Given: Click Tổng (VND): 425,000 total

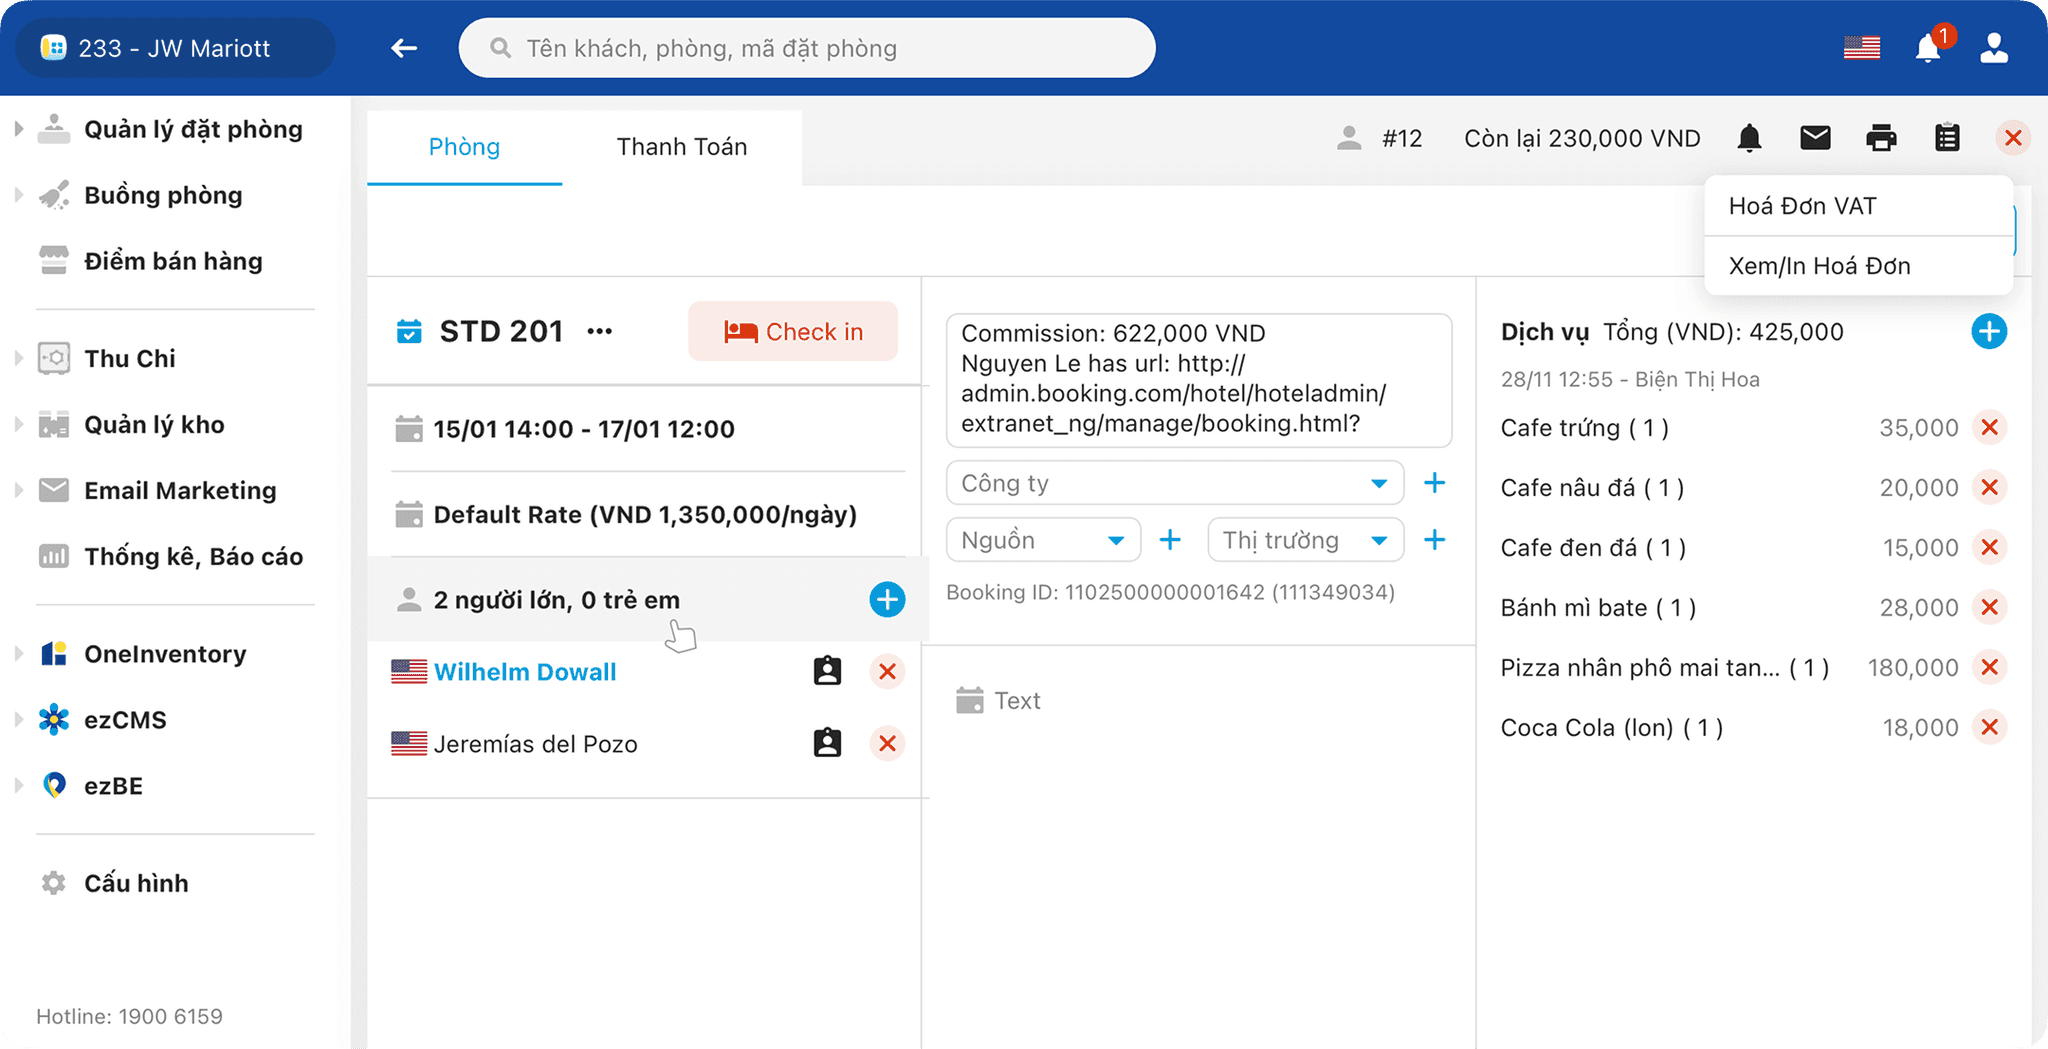Looking at the screenshot, I should [1723, 332].
